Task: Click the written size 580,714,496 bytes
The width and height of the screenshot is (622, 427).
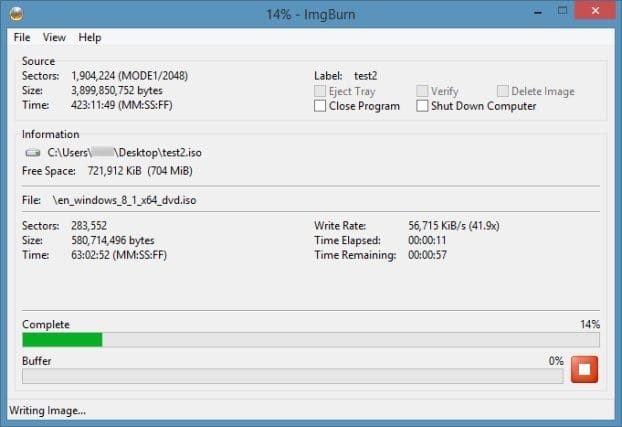Action: (113, 240)
